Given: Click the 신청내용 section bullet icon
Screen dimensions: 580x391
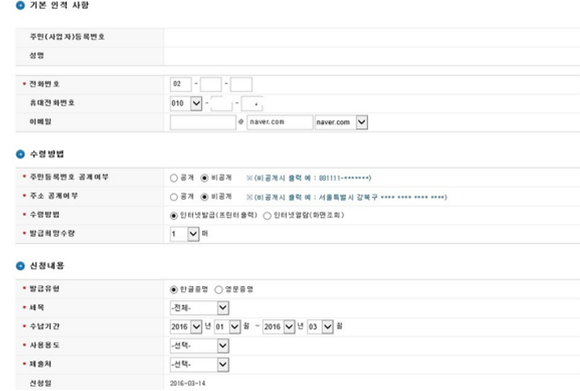Looking at the screenshot, I should point(20,266).
